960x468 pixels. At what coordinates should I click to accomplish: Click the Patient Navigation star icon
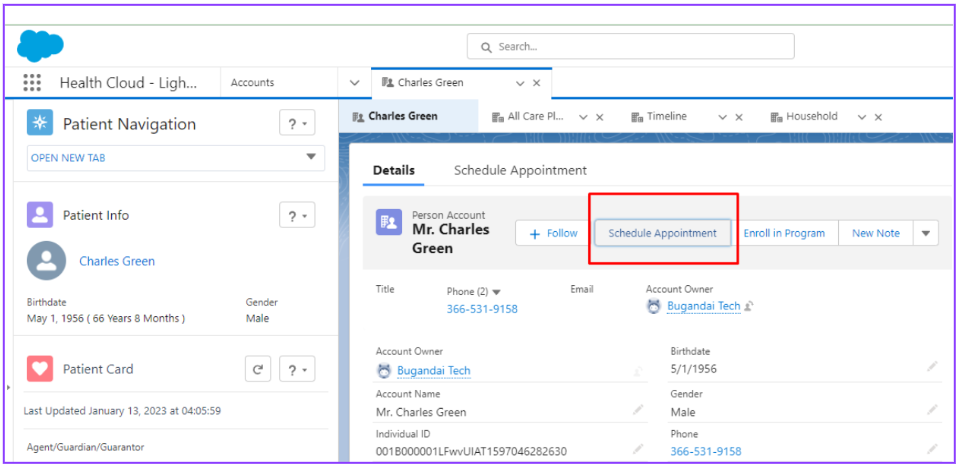pyautogui.click(x=40, y=123)
